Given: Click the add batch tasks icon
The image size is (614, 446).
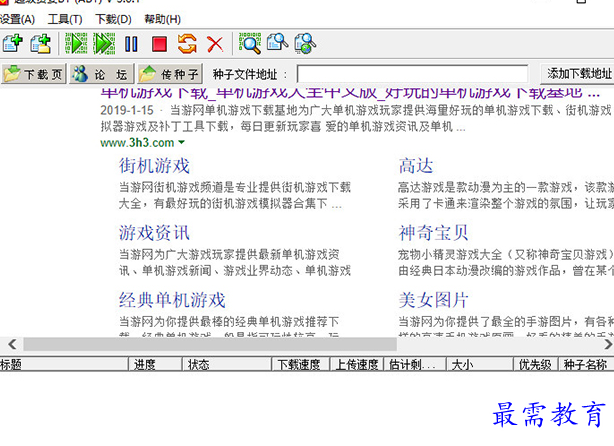Looking at the screenshot, I should tap(41, 43).
